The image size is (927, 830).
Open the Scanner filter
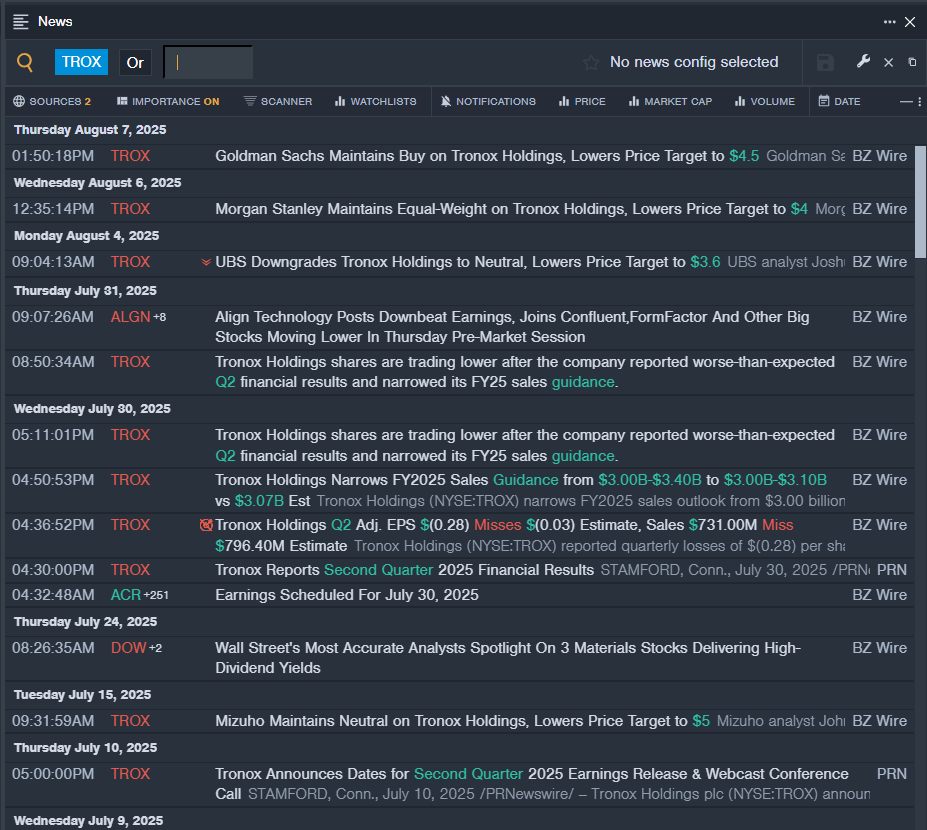point(278,102)
